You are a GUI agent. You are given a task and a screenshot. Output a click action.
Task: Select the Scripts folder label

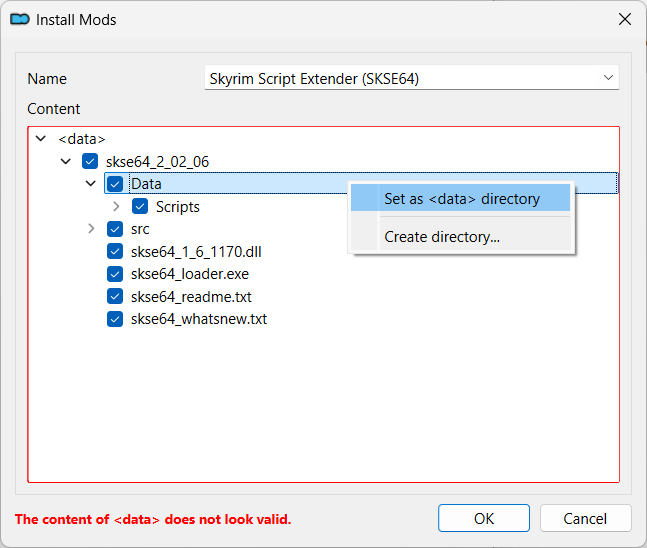point(177,207)
